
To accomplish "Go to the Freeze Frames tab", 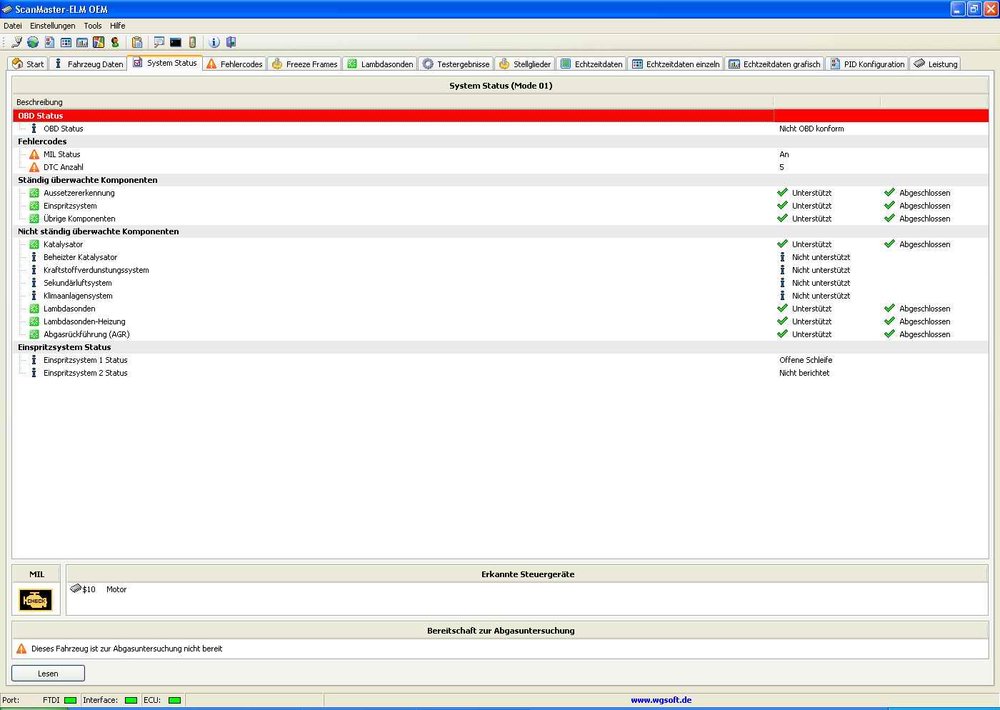I will [304, 64].
